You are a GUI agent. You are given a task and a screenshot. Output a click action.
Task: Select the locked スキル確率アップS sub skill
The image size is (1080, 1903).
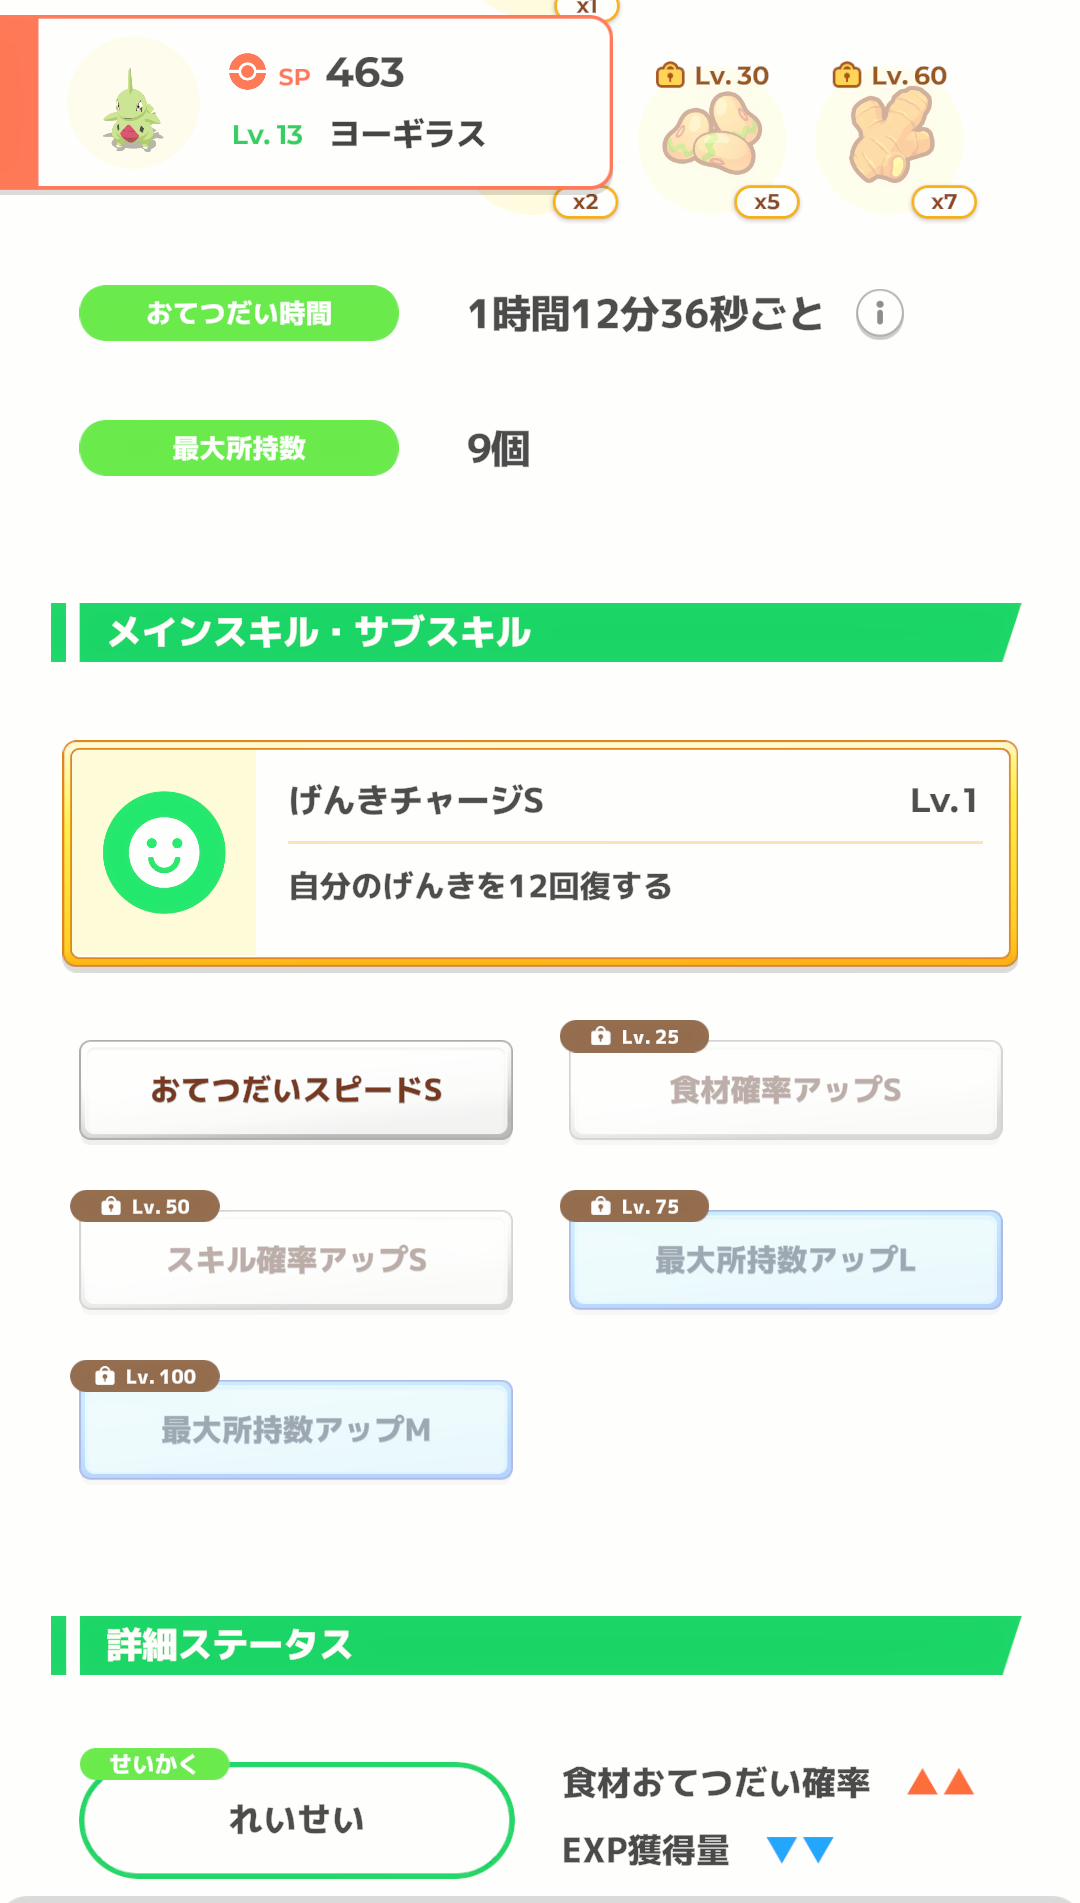coord(296,1260)
